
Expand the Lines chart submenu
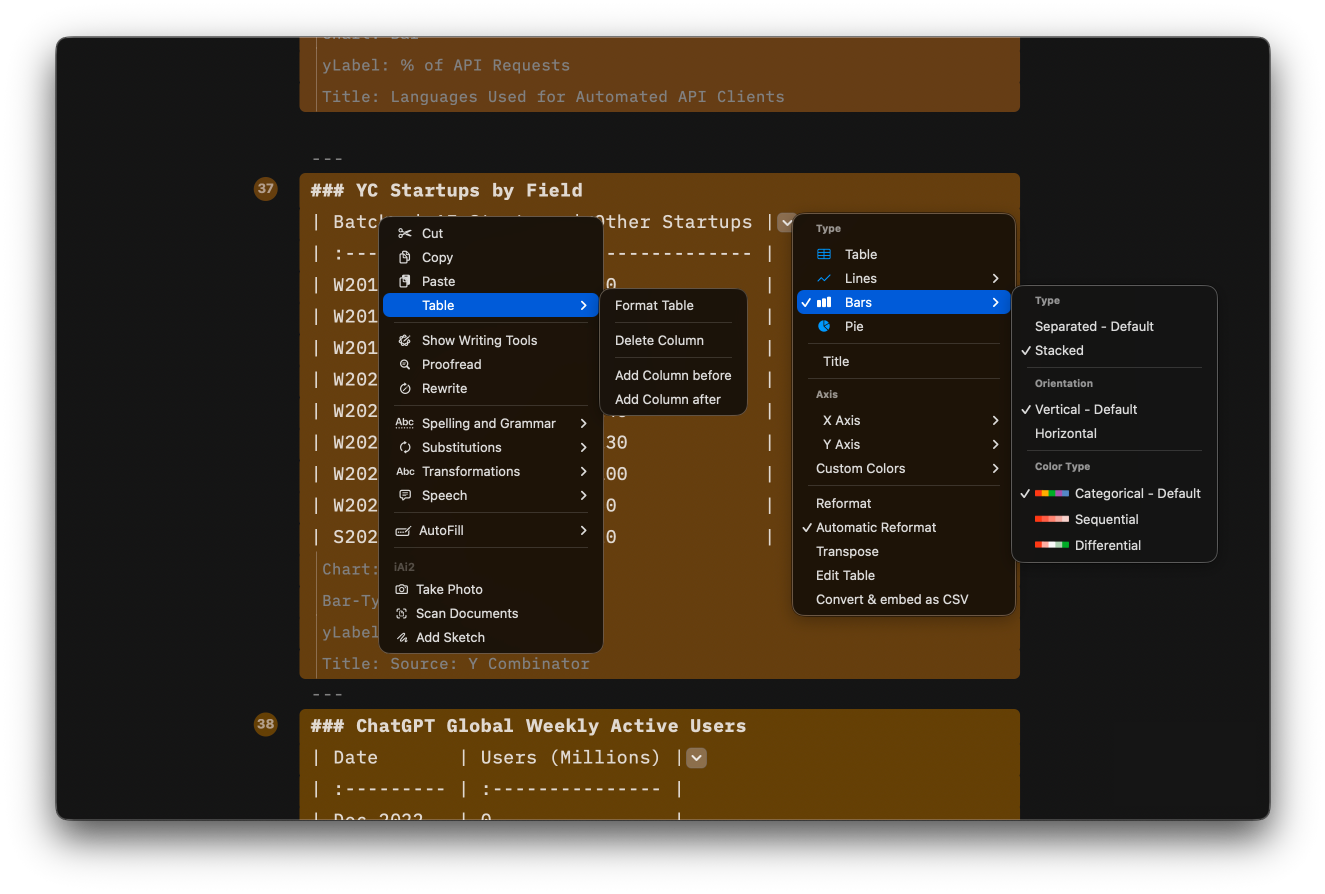[x=903, y=278]
